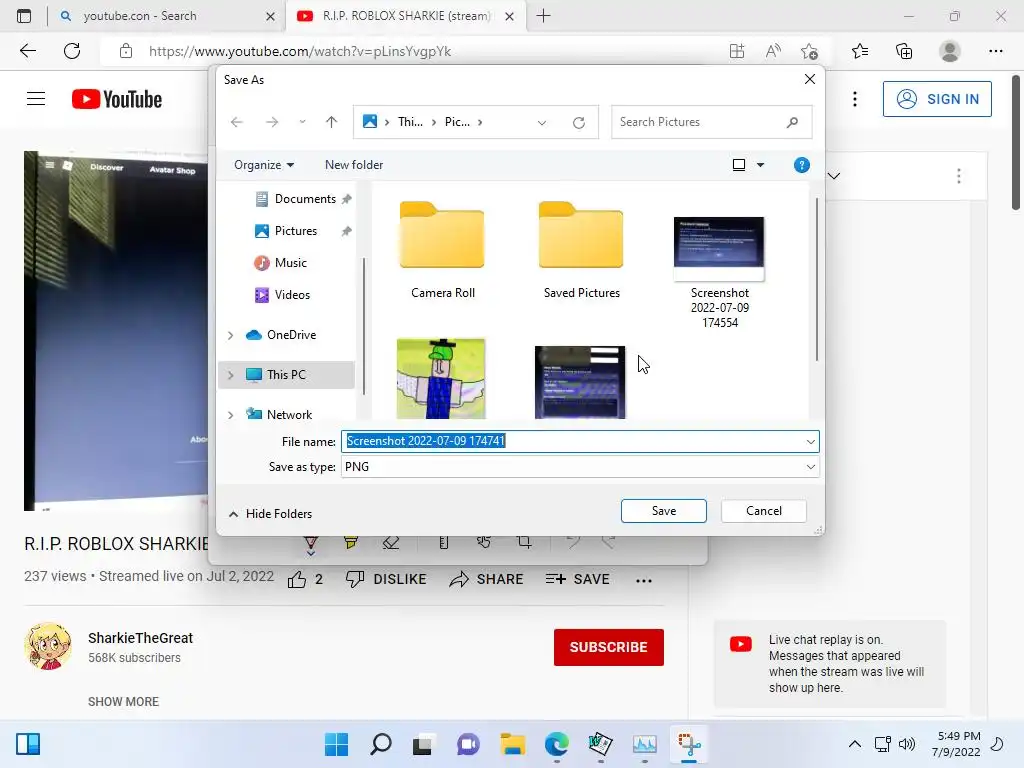
Task: Click the Edge browser back arrow
Action: pyautogui.click(x=27, y=51)
